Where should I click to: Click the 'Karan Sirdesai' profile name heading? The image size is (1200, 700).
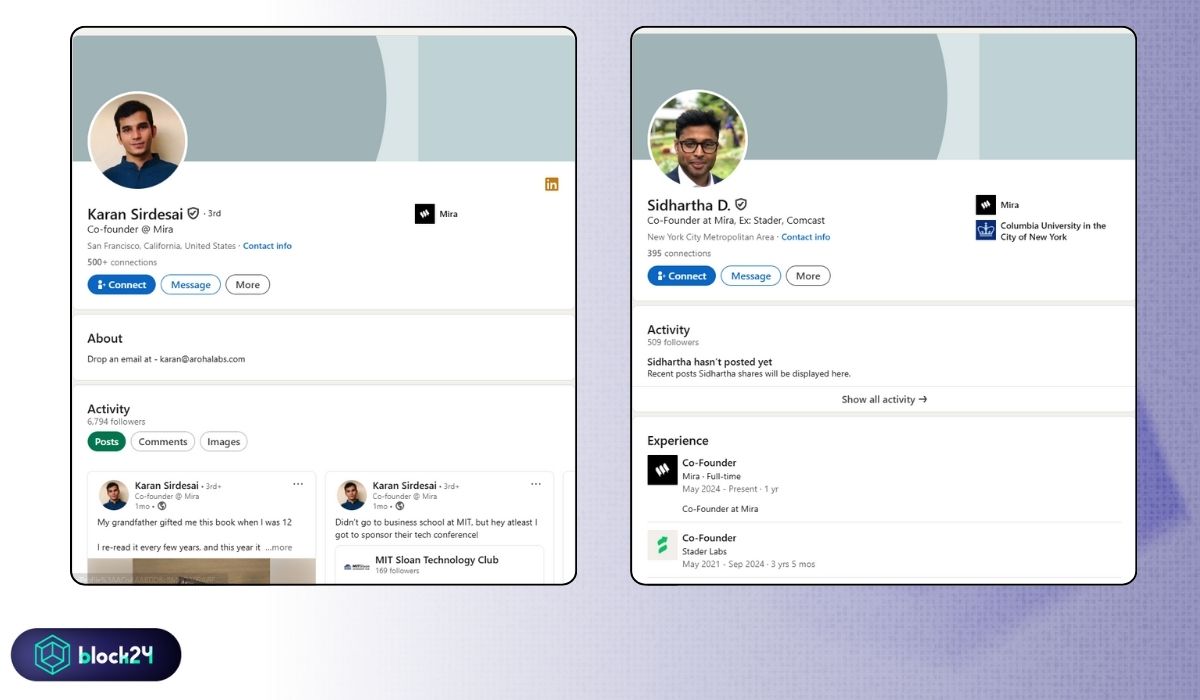pos(135,214)
